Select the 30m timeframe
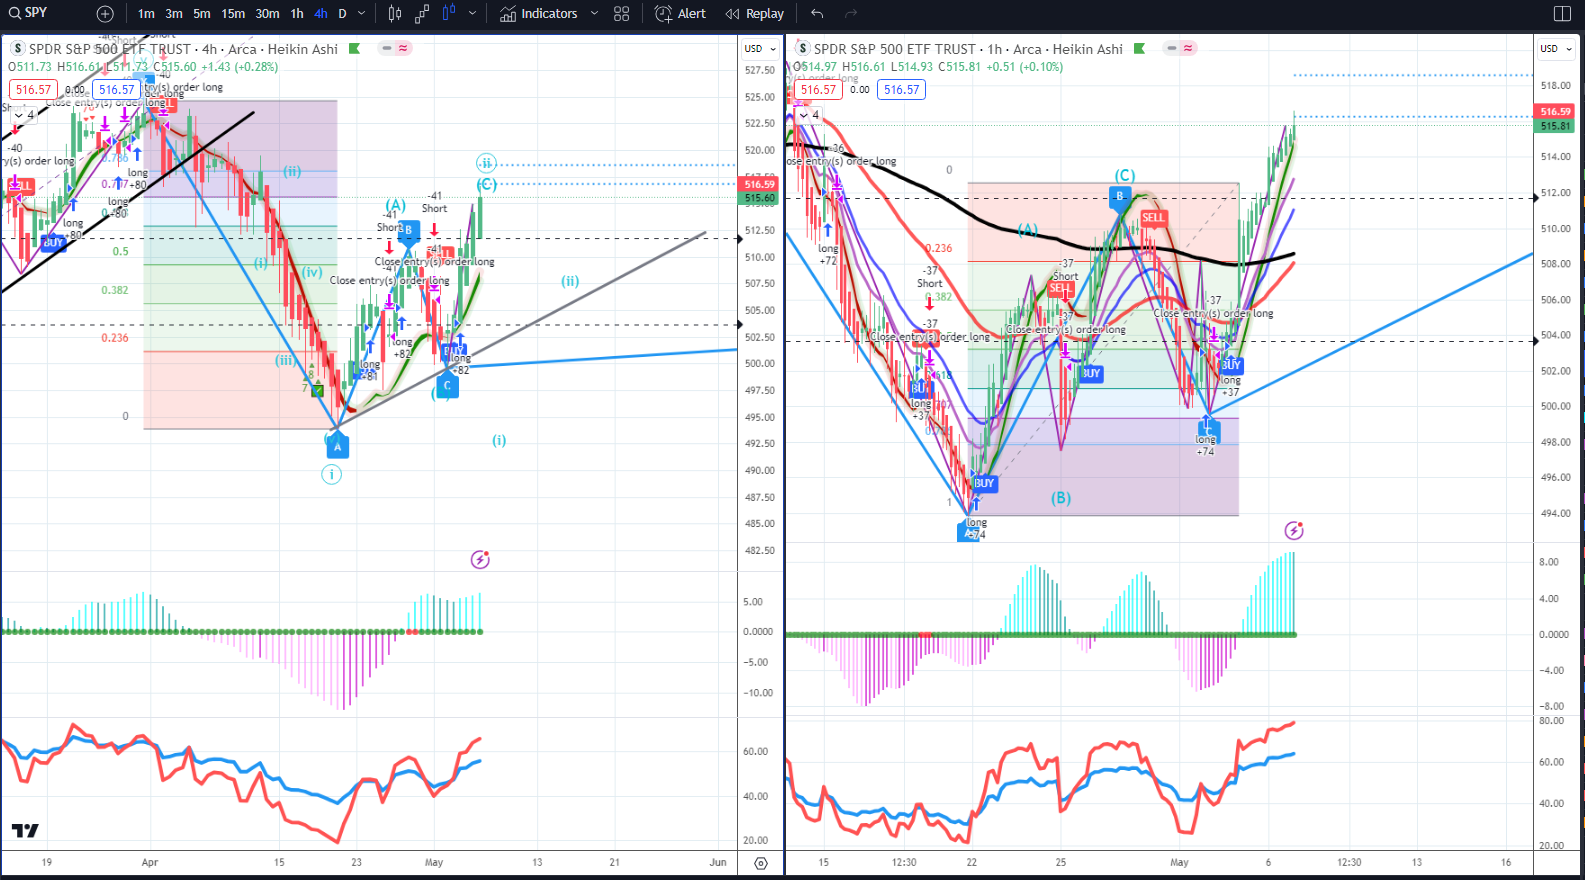Image resolution: width=1585 pixels, height=880 pixels. coord(267,14)
